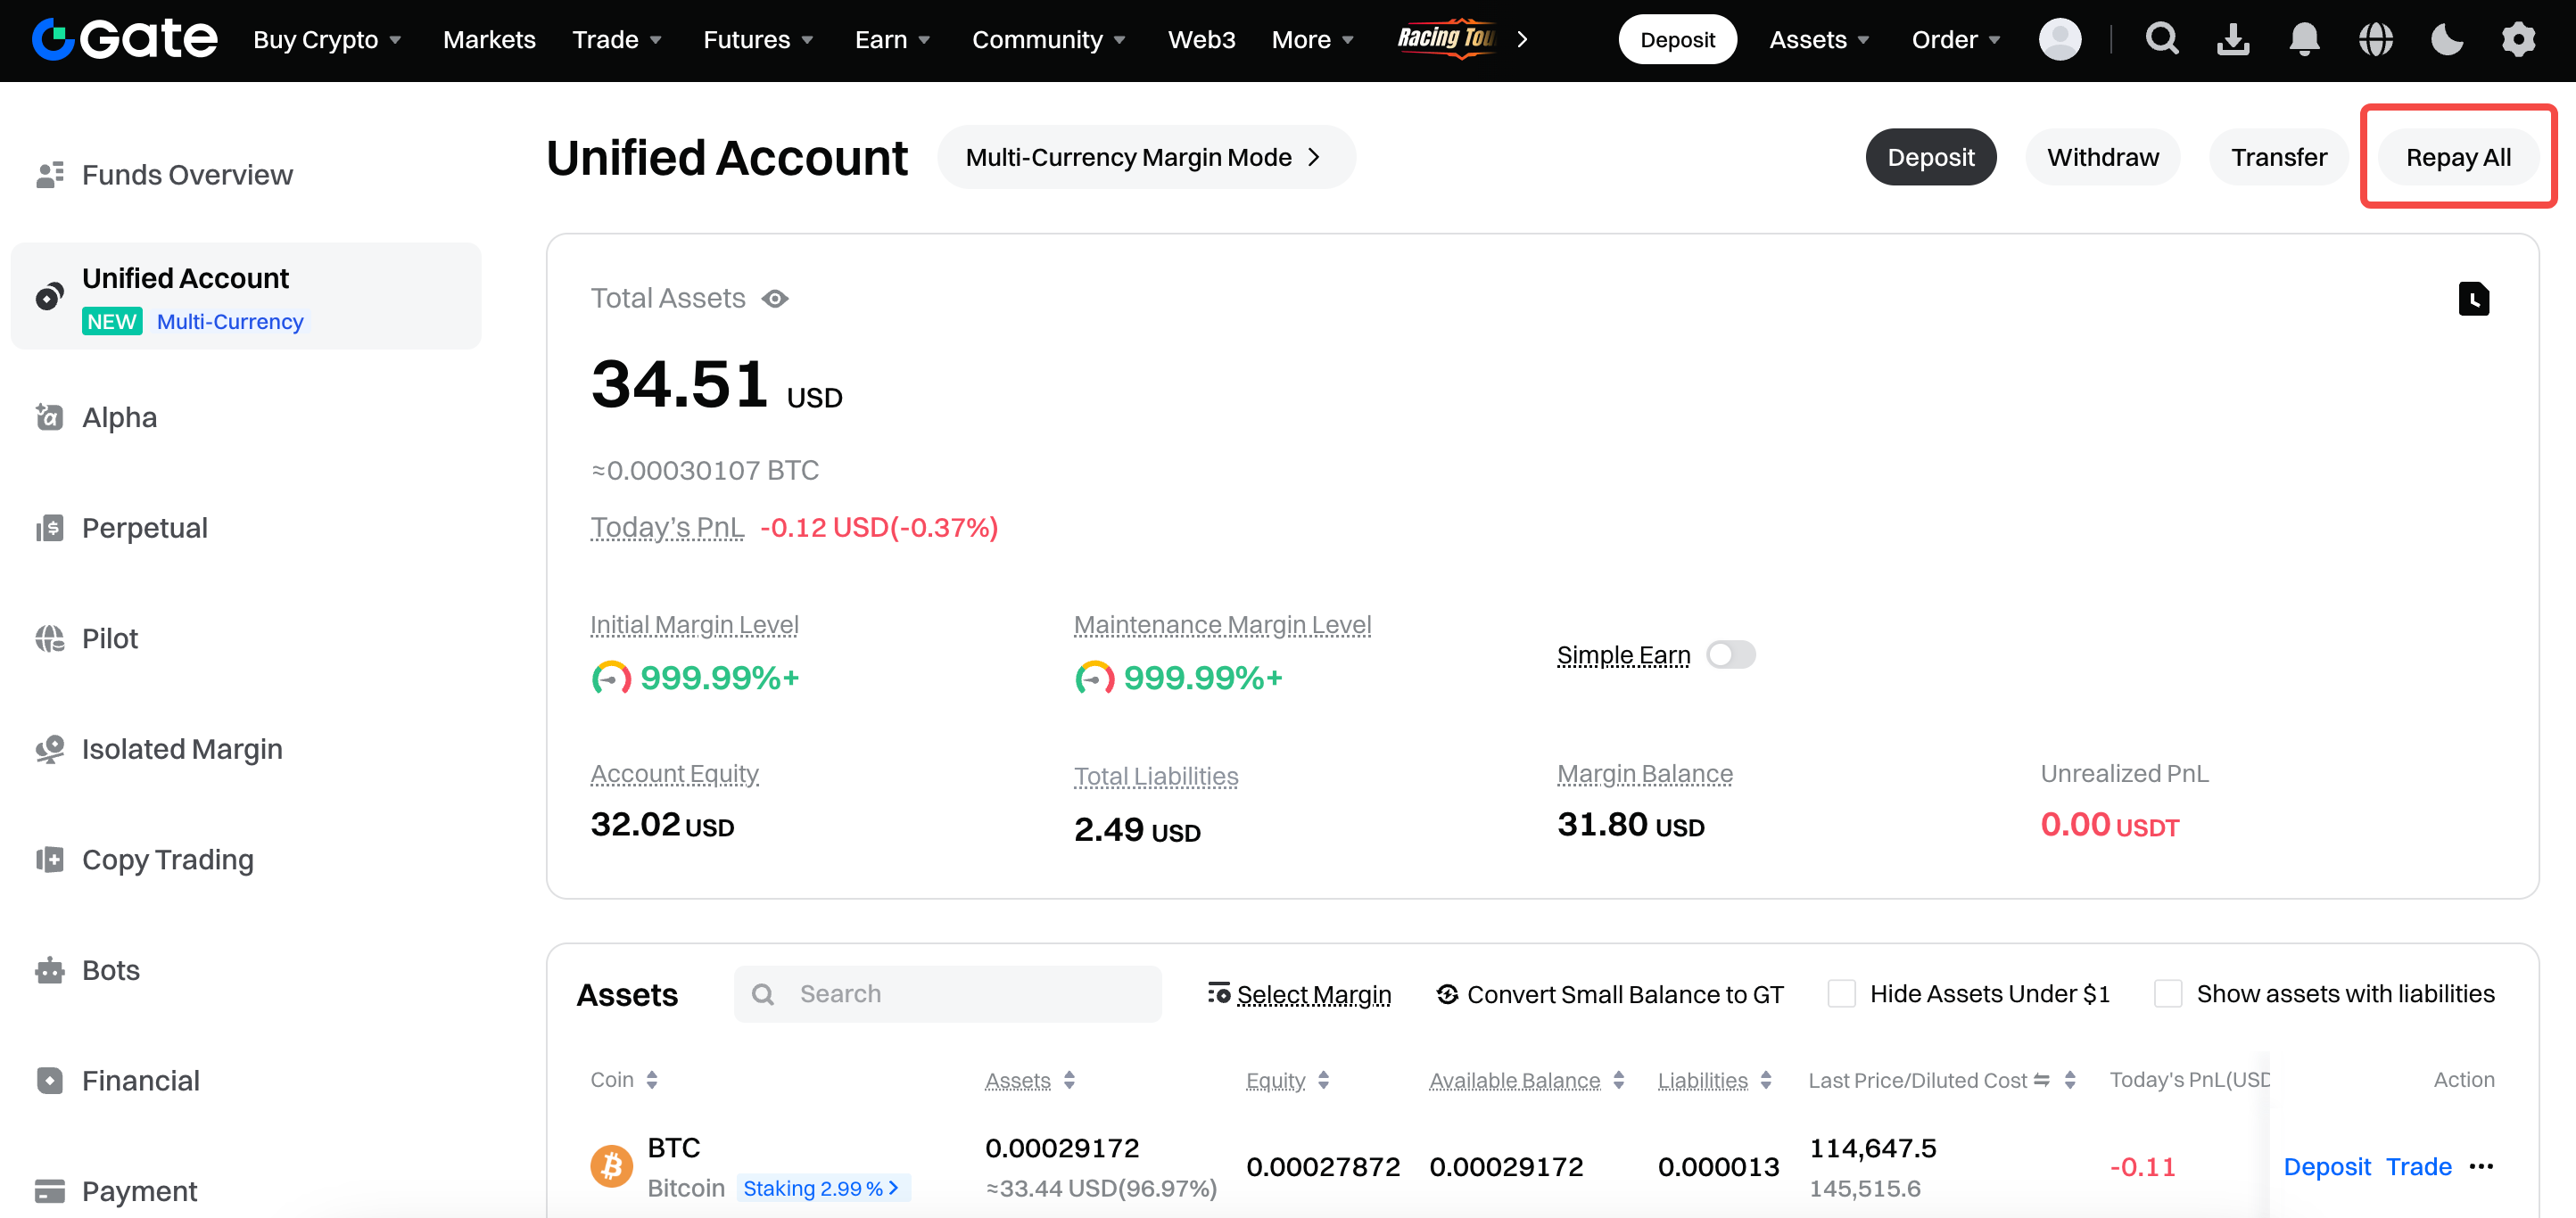Click the globe language icon

coord(2375,39)
